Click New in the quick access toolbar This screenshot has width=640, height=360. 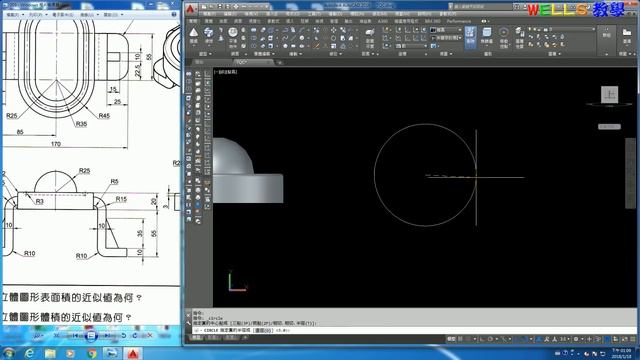tap(204, 7)
